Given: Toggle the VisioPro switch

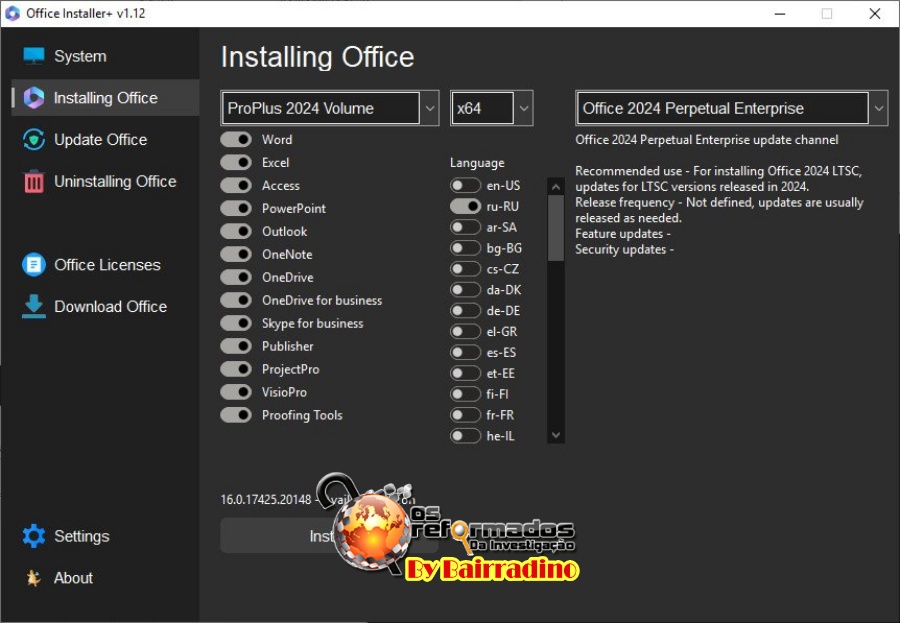Looking at the screenshot, I should point(236,392).
